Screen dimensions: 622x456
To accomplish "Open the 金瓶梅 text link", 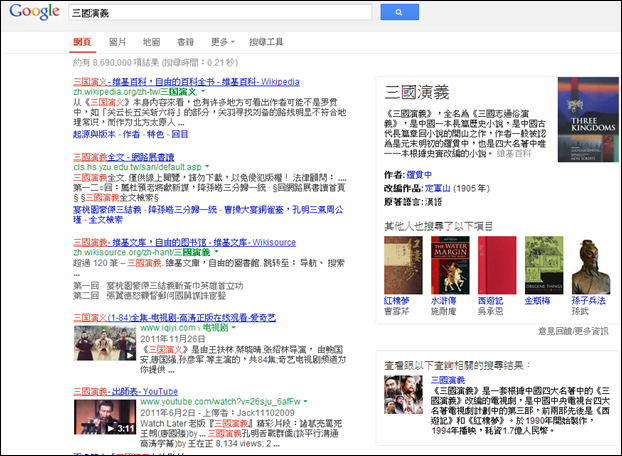I will [538, 301].
